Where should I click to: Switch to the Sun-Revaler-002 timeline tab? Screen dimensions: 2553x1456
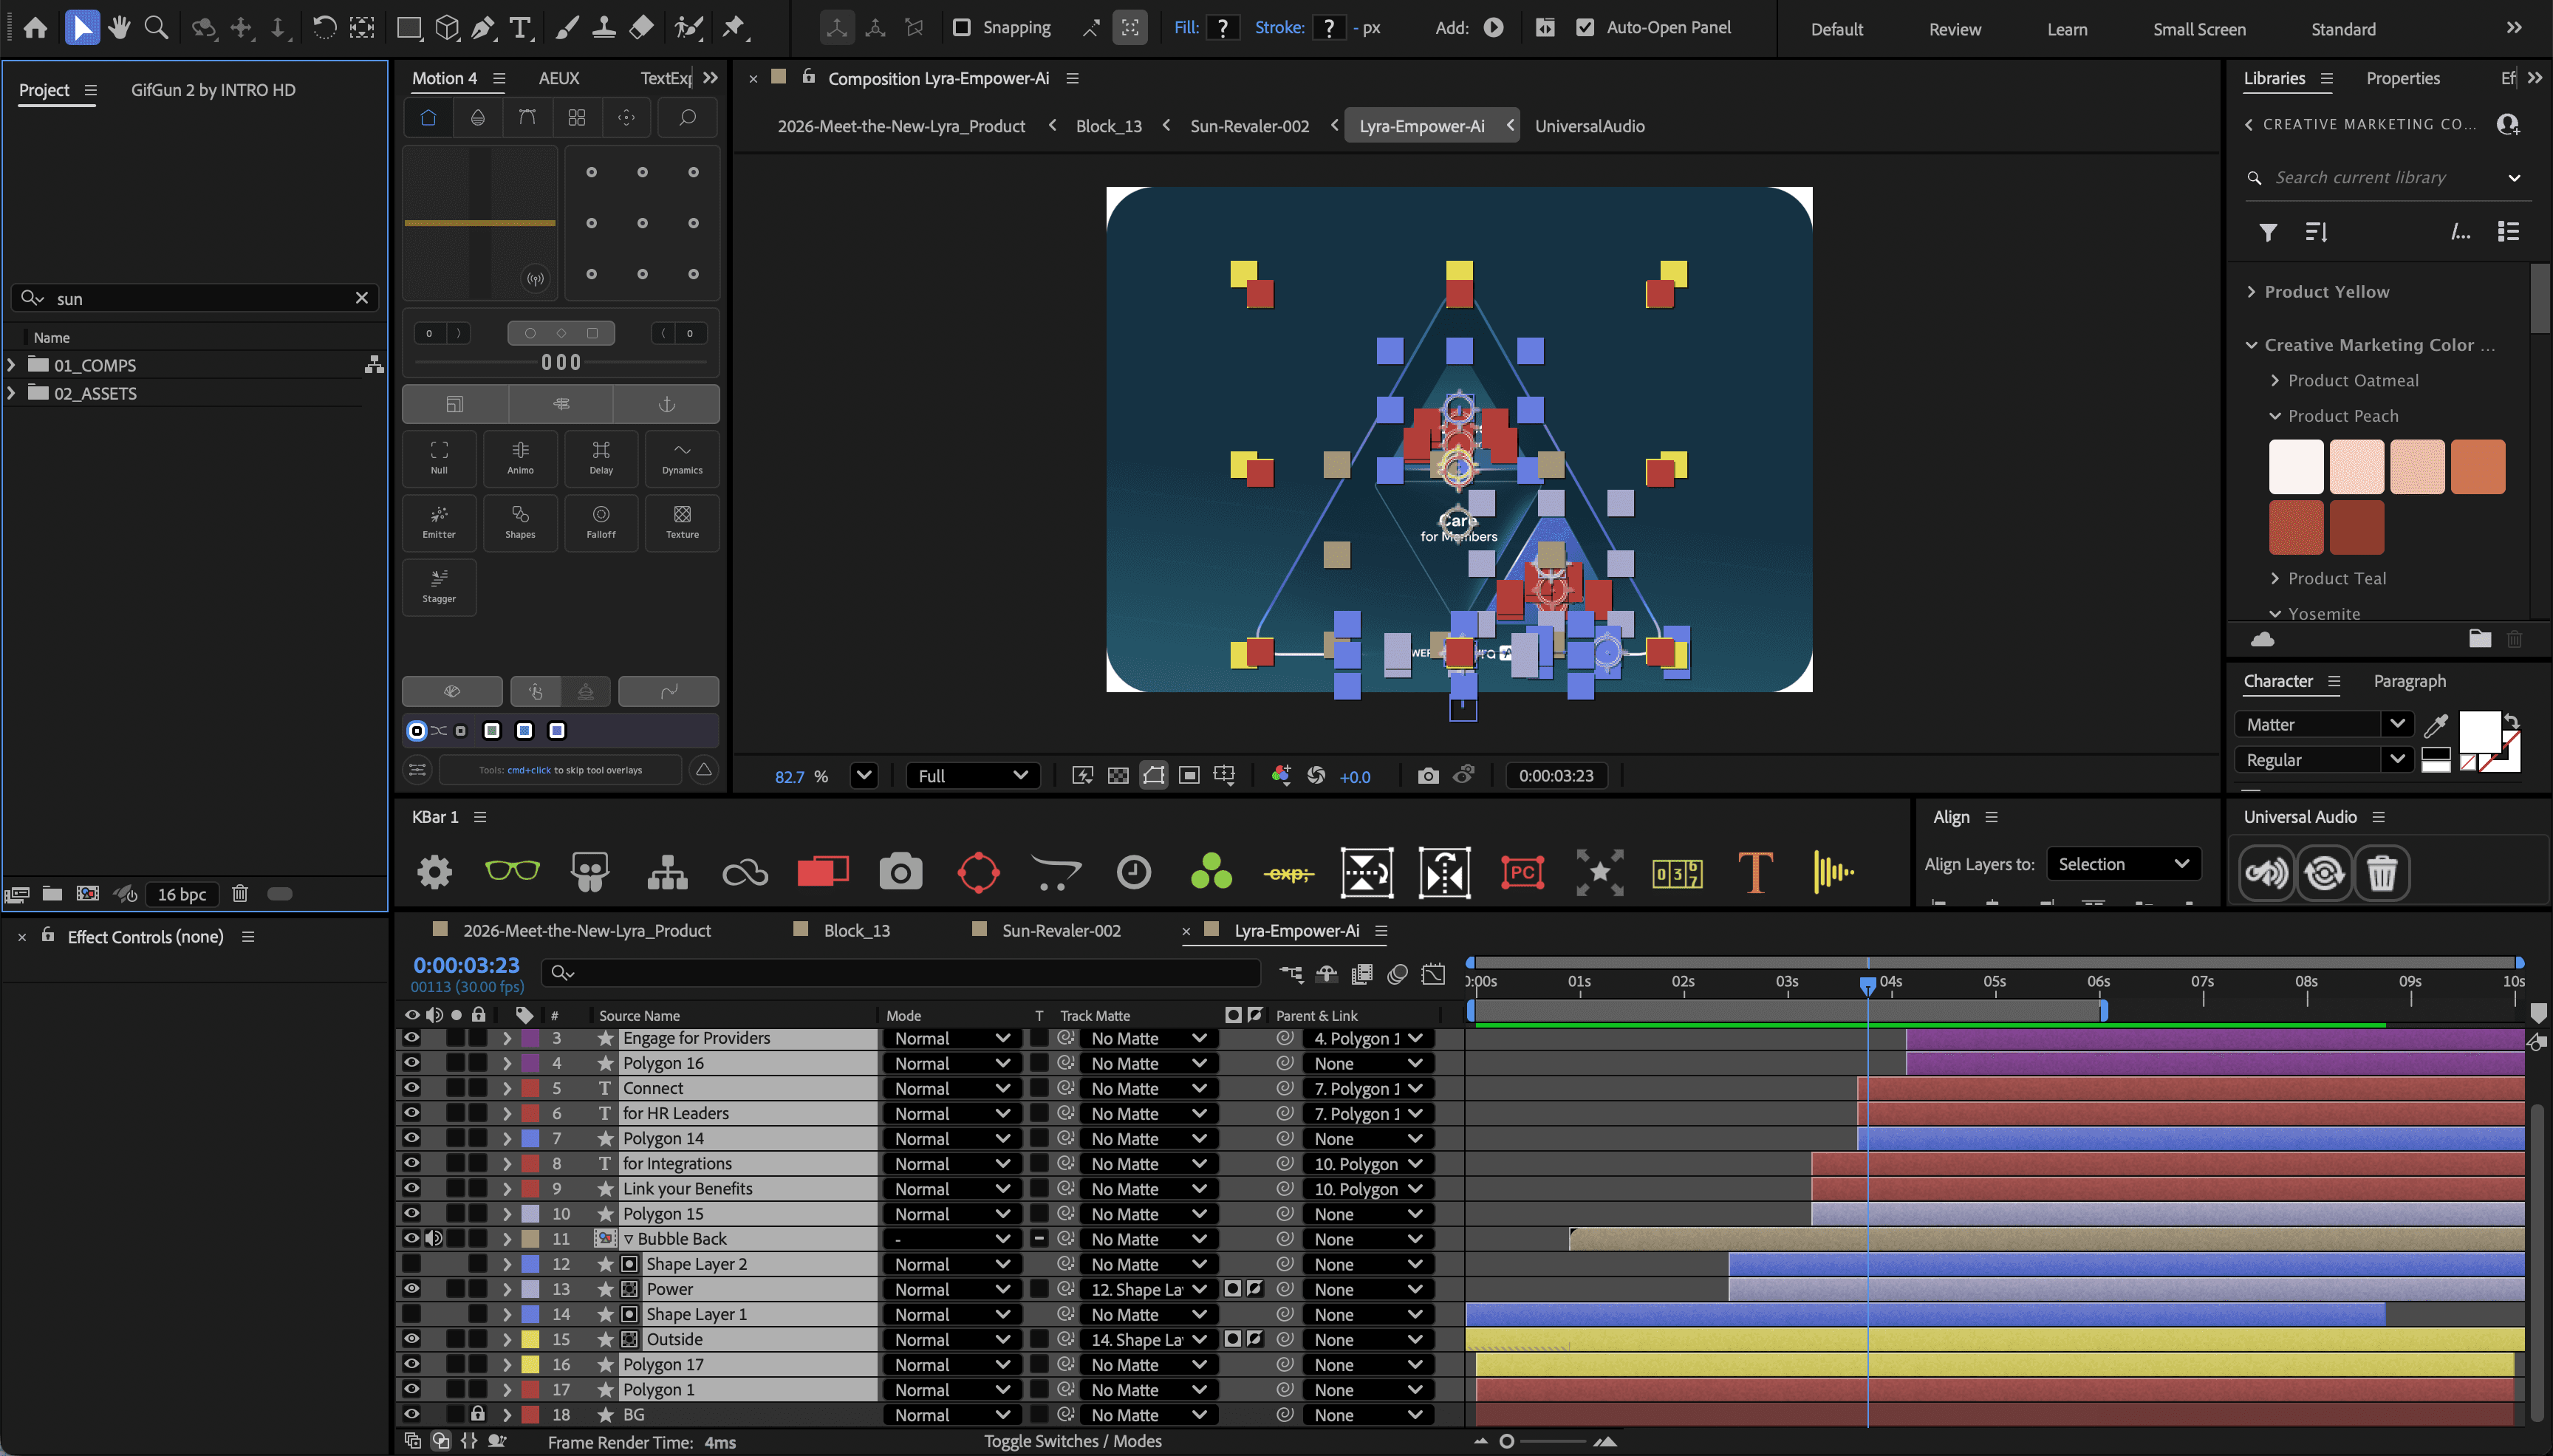tap(1060, 930)
